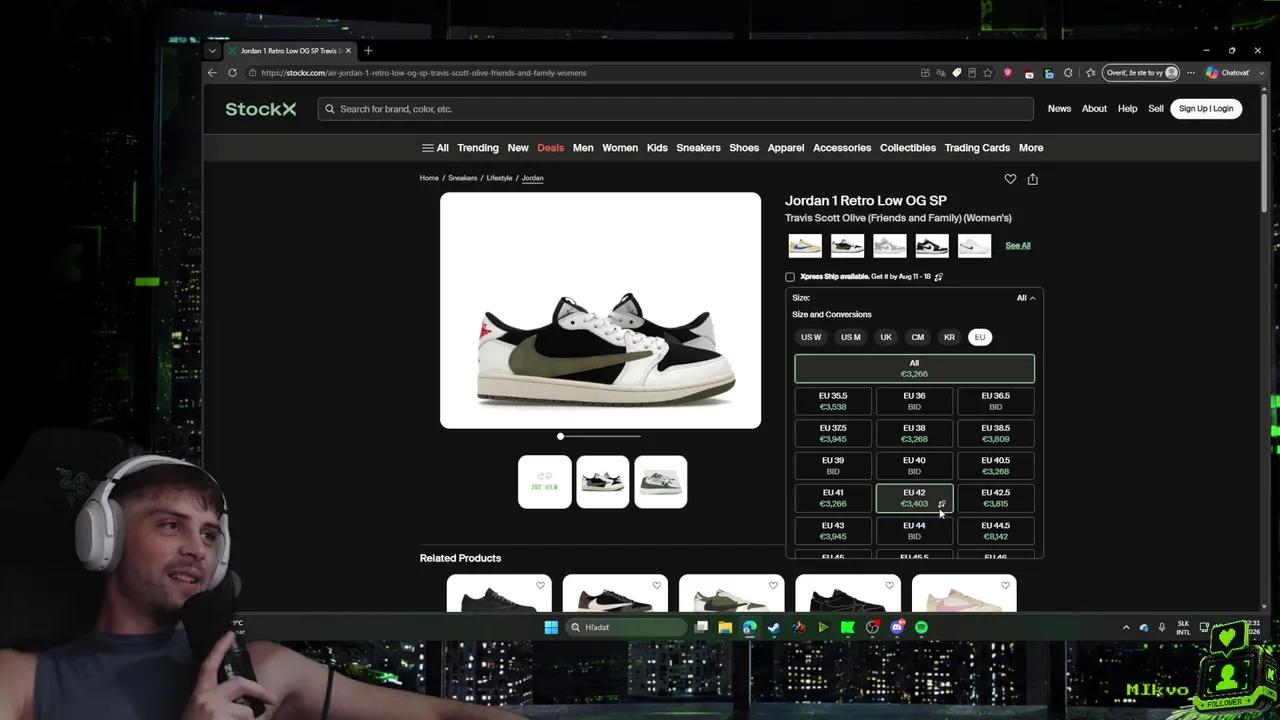Select the EU size unit pill
This screenshot has width=1280, height=720.
pyautogui.click(x=980, y=337)
